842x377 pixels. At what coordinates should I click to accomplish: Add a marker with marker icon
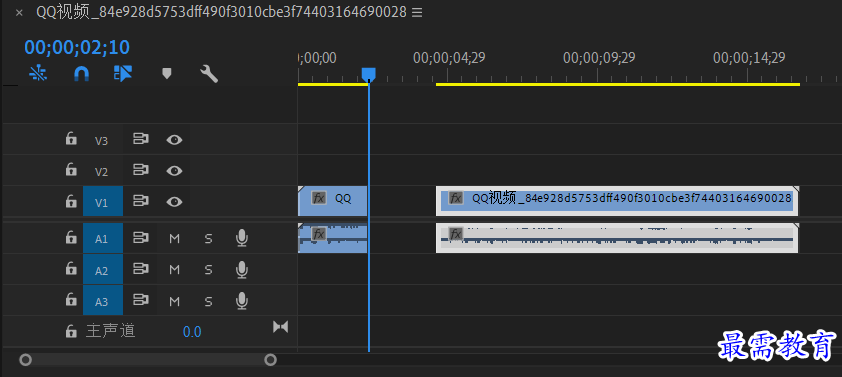166,73
